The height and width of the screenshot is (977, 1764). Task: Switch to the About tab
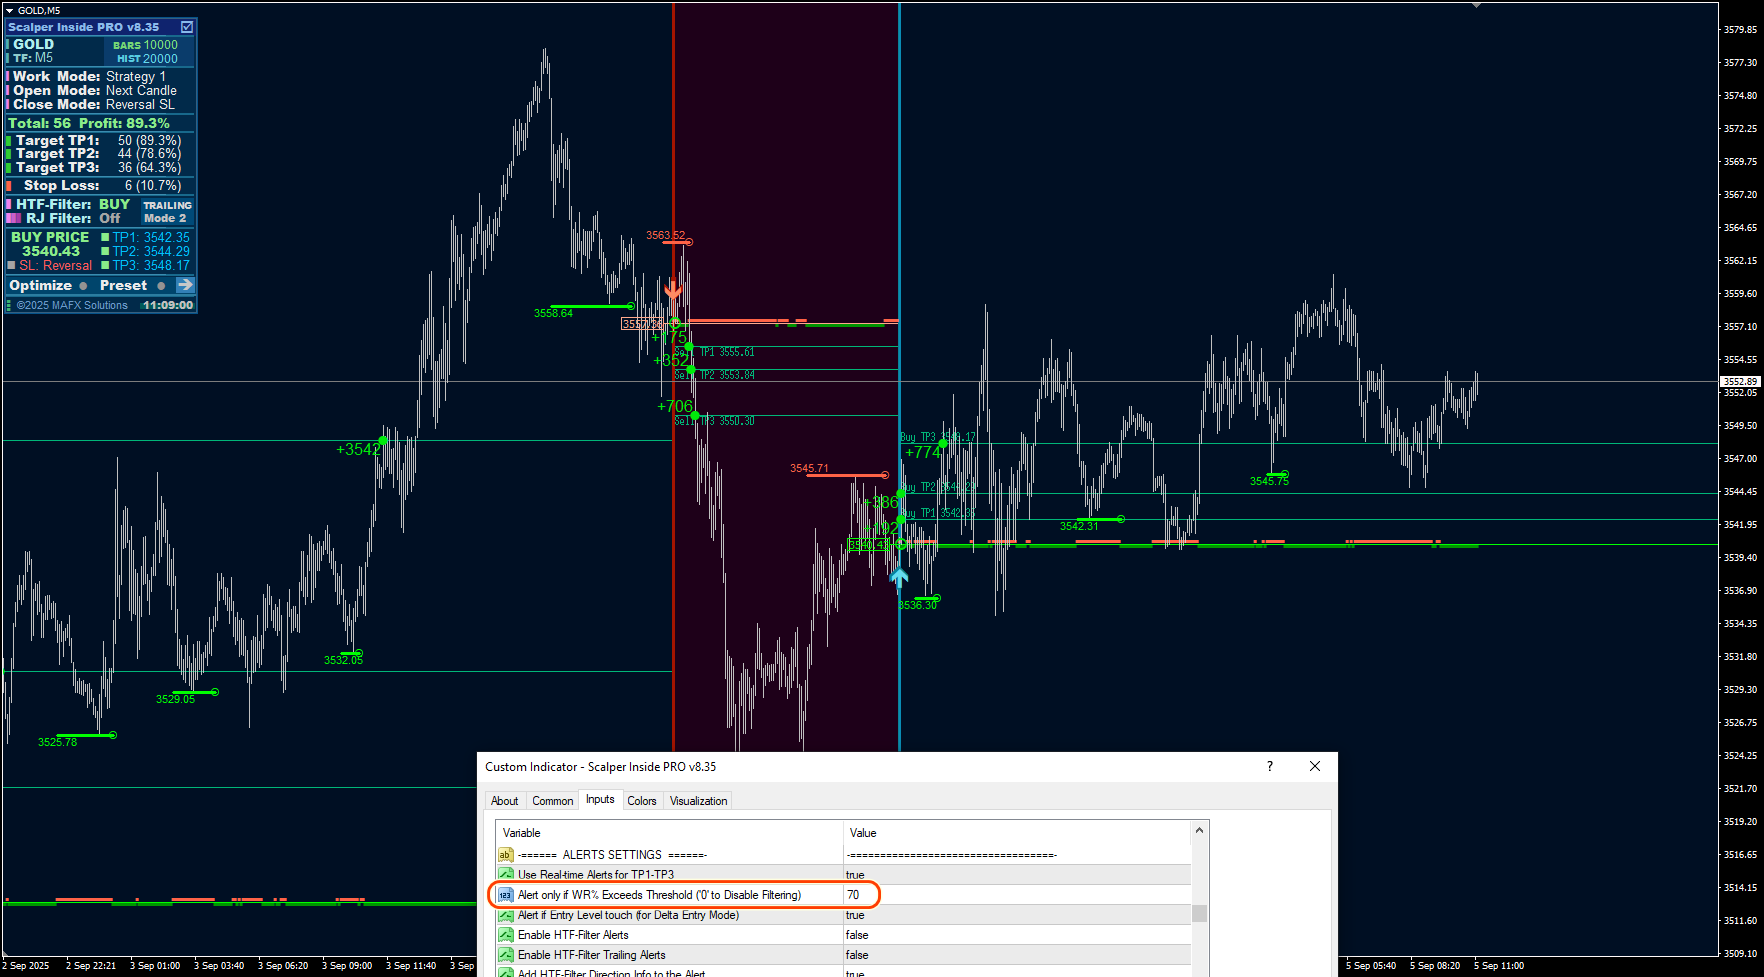pos(505,801)
